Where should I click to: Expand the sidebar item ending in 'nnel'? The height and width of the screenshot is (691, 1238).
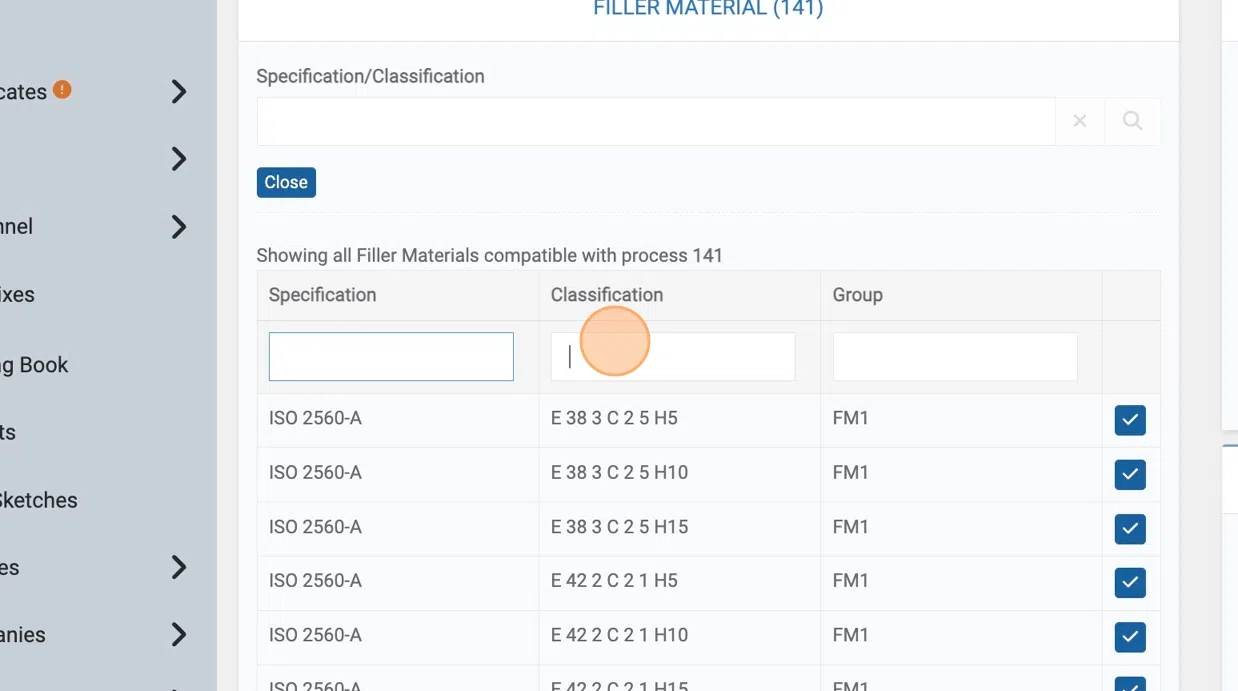click(x=179, y=227)
